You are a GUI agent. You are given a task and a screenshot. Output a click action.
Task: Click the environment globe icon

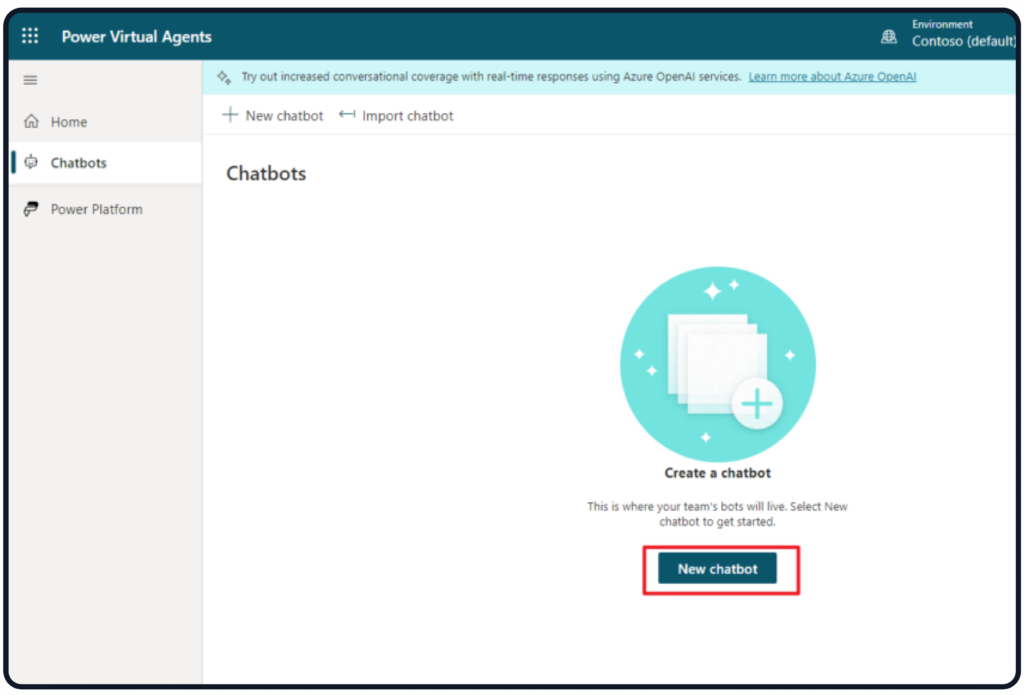click(x=889, y=37)
